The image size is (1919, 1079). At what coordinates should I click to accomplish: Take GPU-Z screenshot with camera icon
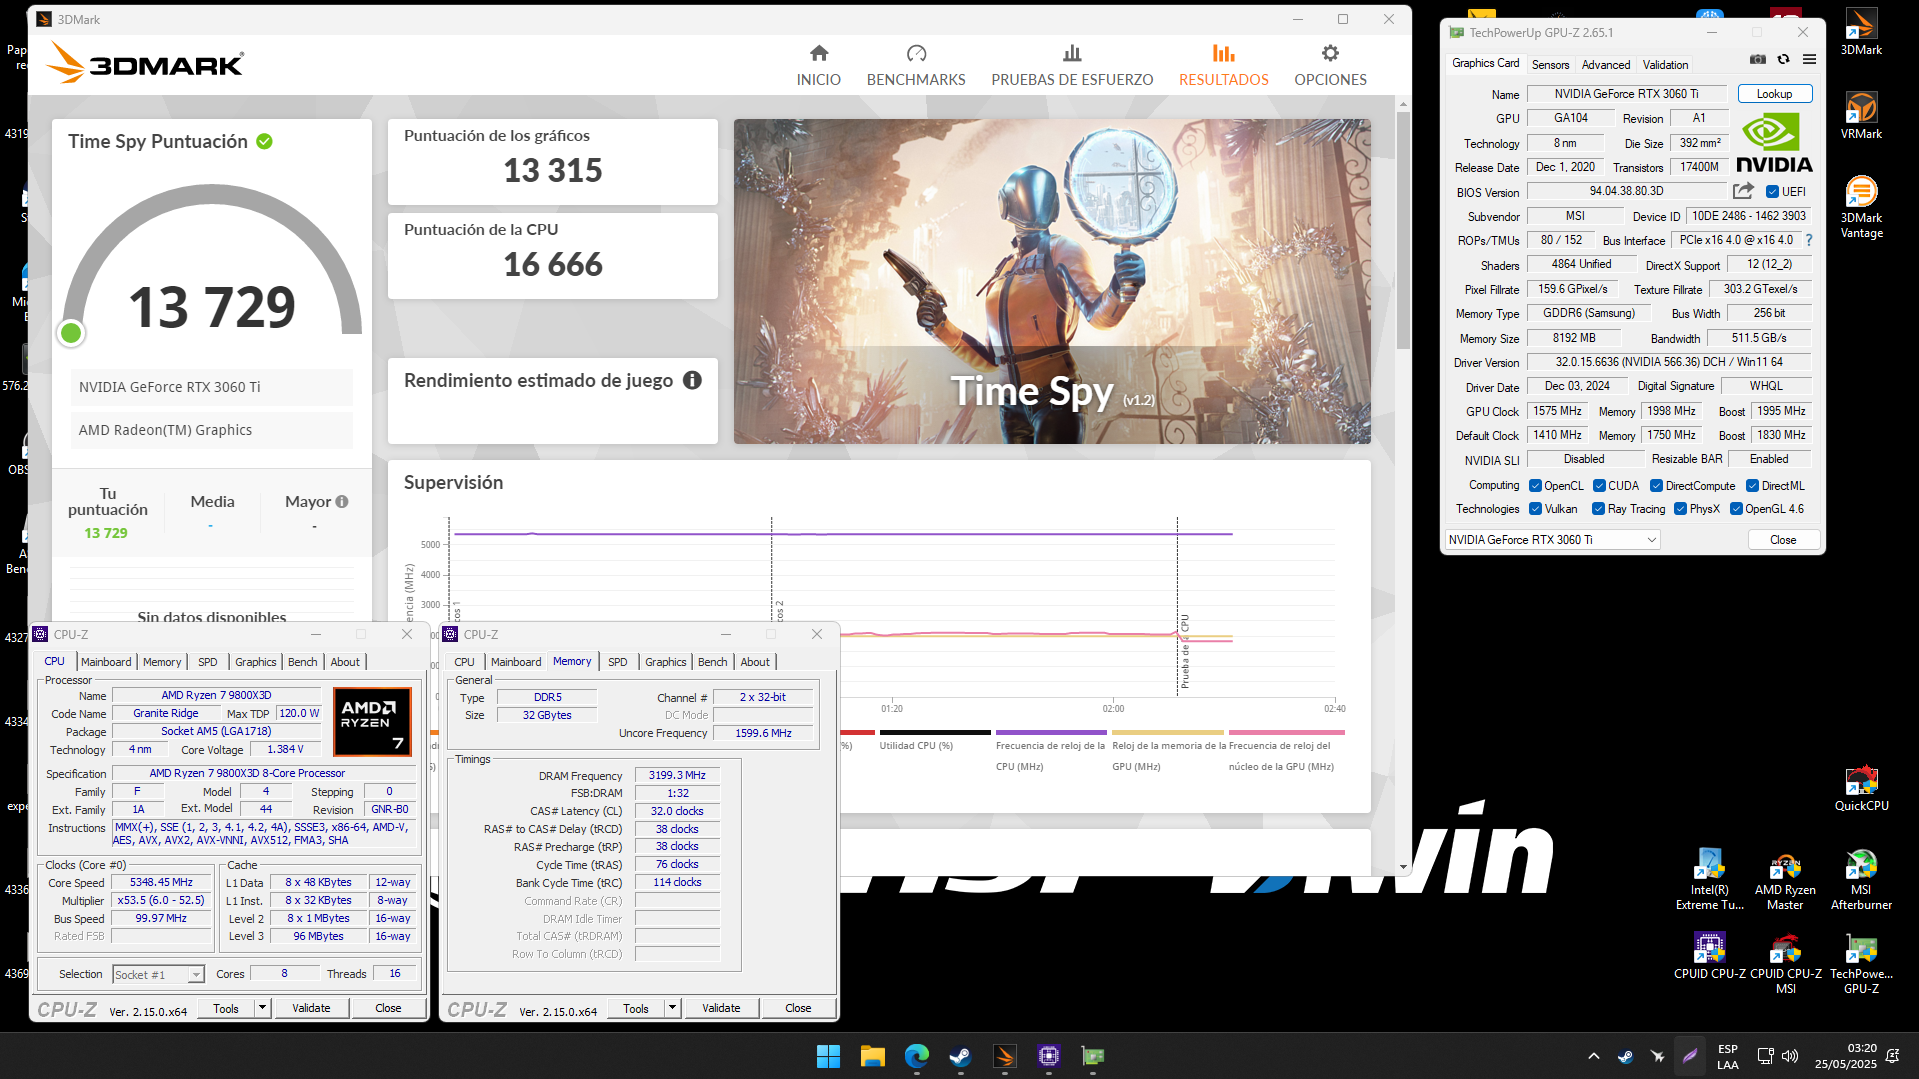coord(1758,59)
